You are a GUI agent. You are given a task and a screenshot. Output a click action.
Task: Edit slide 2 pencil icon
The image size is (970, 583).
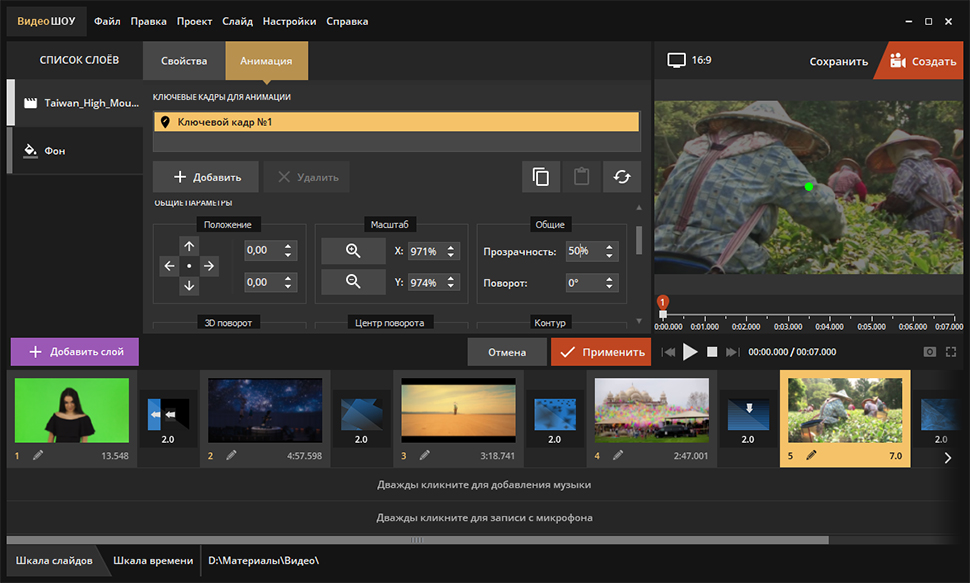(231, 456)
